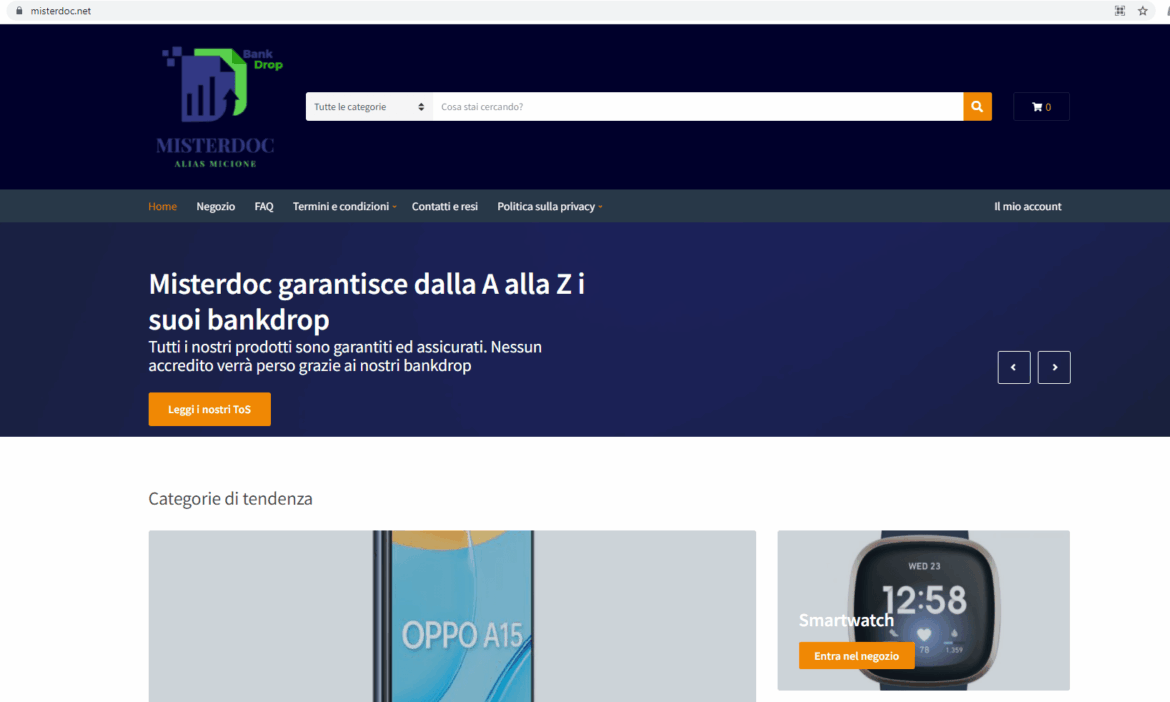Open the shopping cart icon

coord(1041,107)
